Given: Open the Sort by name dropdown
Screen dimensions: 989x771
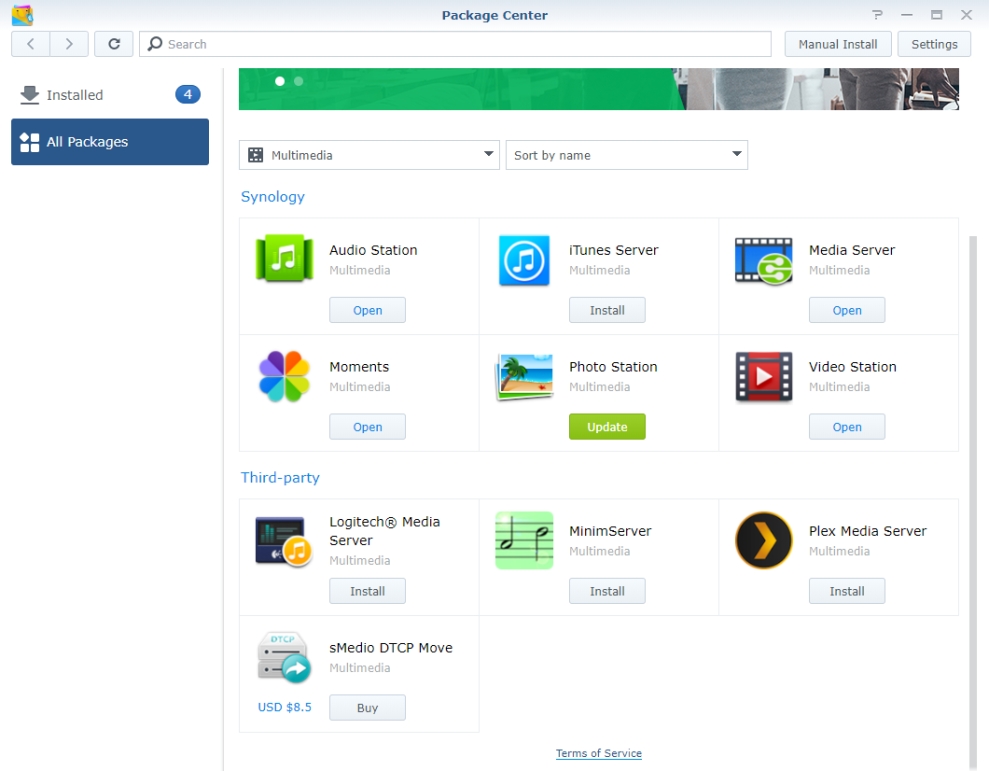Looking at the screenshot, I should (x=627, y=155).
